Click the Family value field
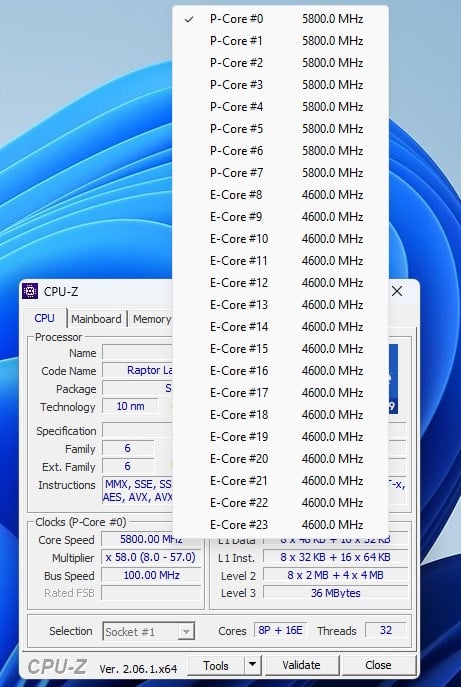 [x=128, y=448]
